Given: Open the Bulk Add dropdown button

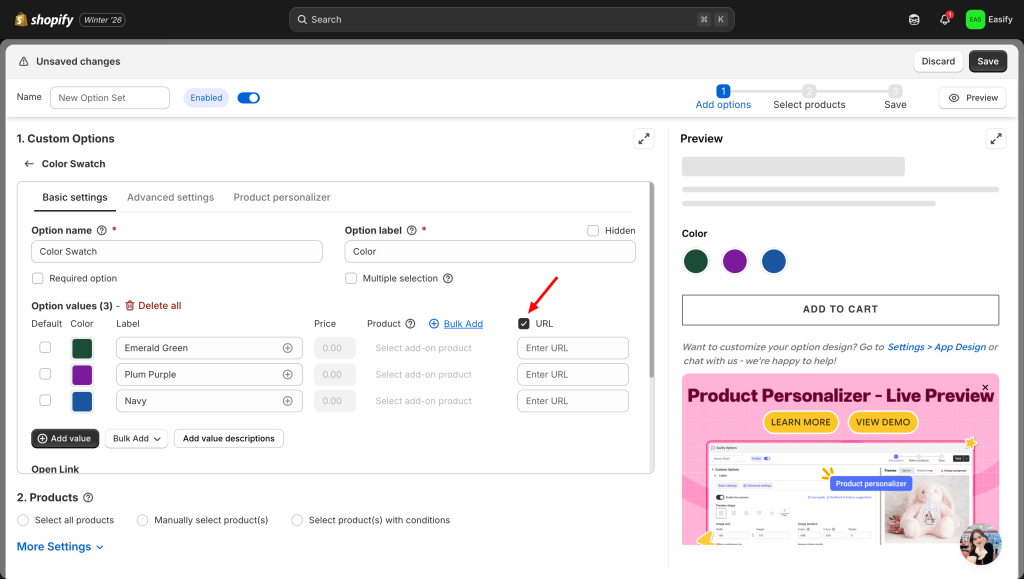Looking at the screenshot, I should pos(136,439).
